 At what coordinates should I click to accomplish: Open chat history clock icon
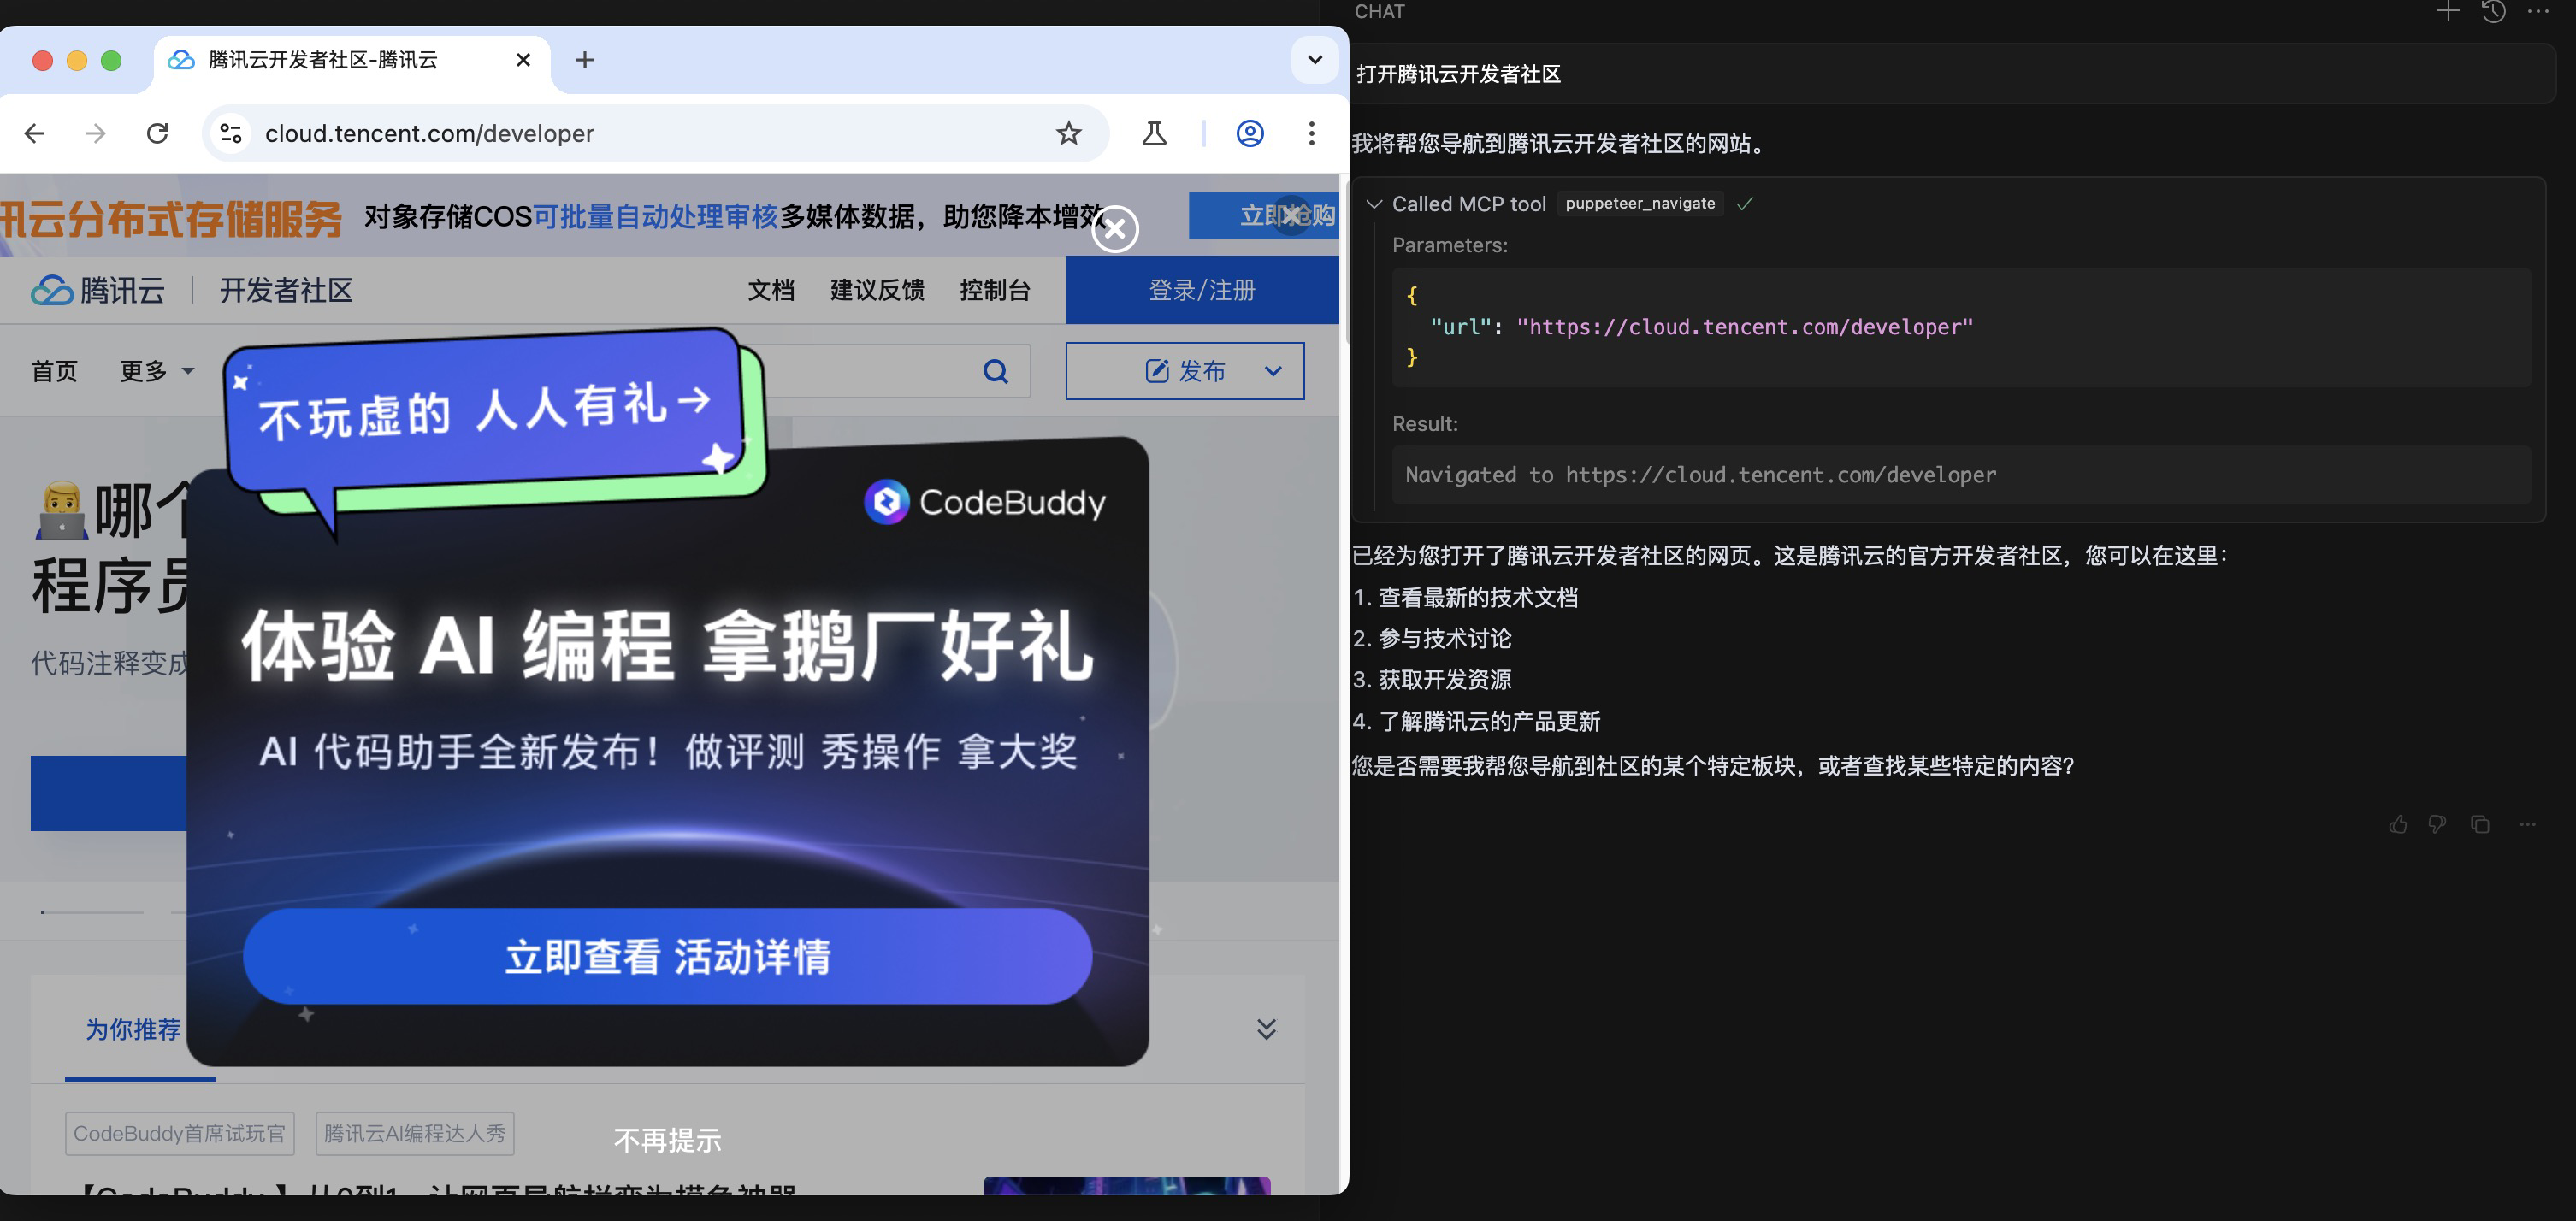click(2493, 12)
